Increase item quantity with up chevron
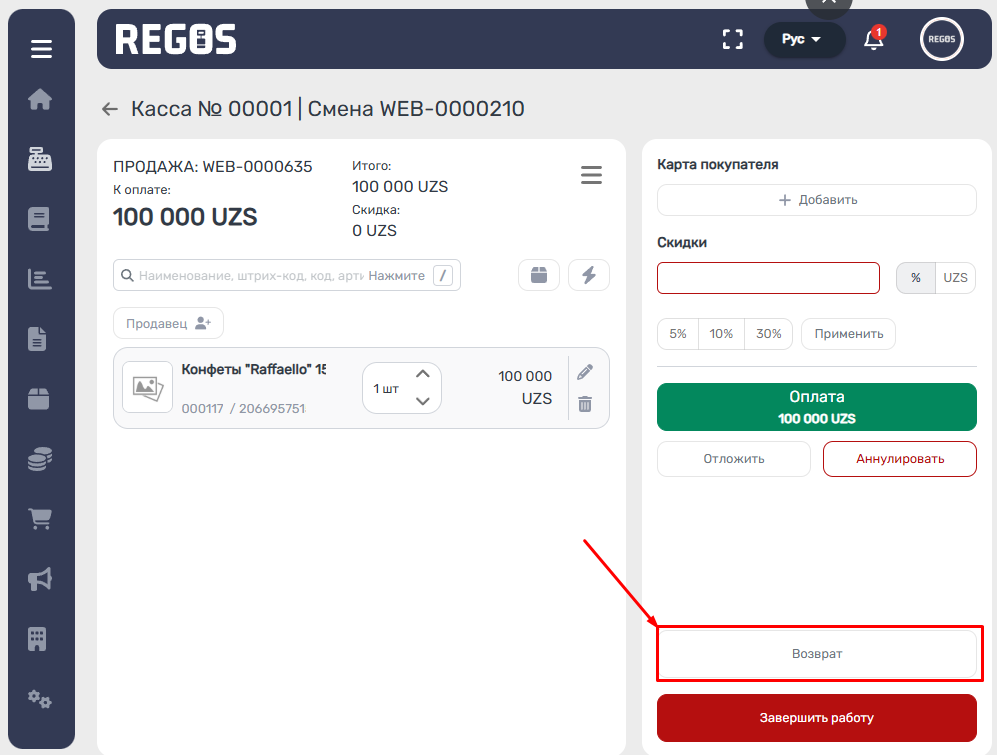 [x=422, y=374]
